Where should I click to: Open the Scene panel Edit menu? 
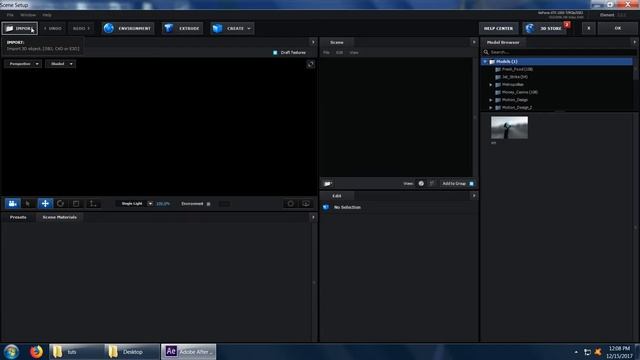click(339, 53)
